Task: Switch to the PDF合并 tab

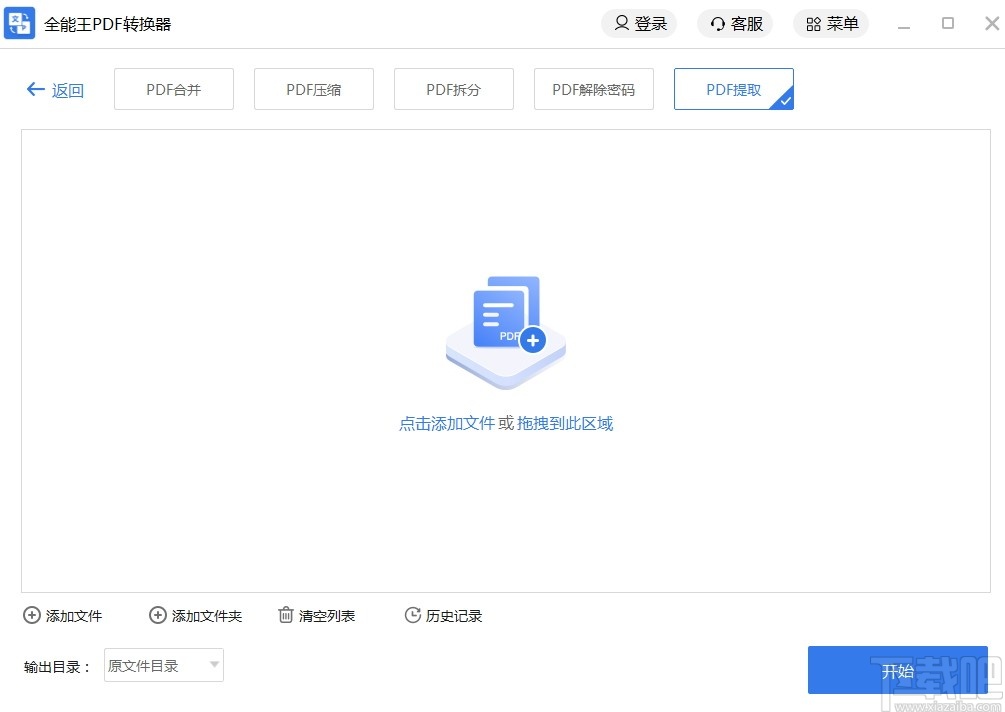Action: pyautogui.click(x=173, y=88)
